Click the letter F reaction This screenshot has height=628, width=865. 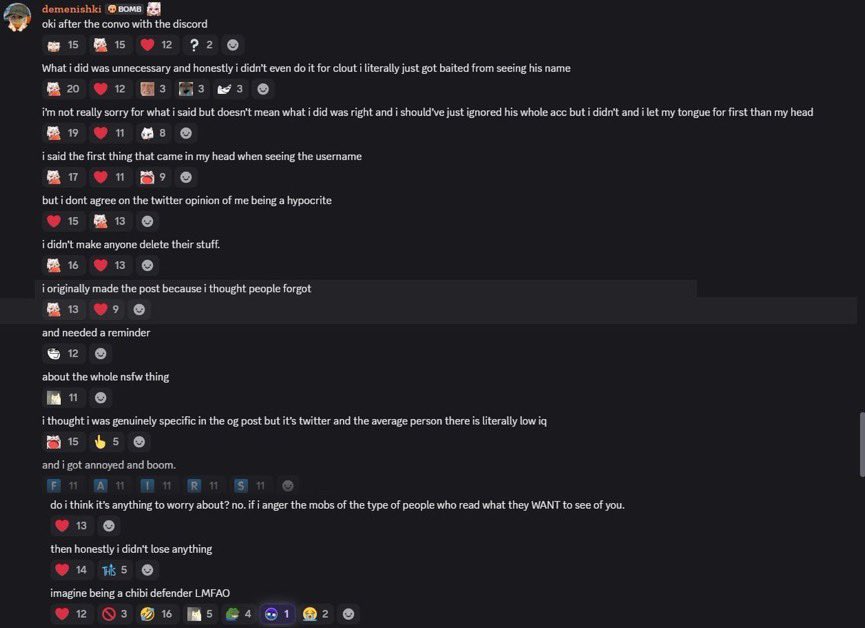point(62,486)
